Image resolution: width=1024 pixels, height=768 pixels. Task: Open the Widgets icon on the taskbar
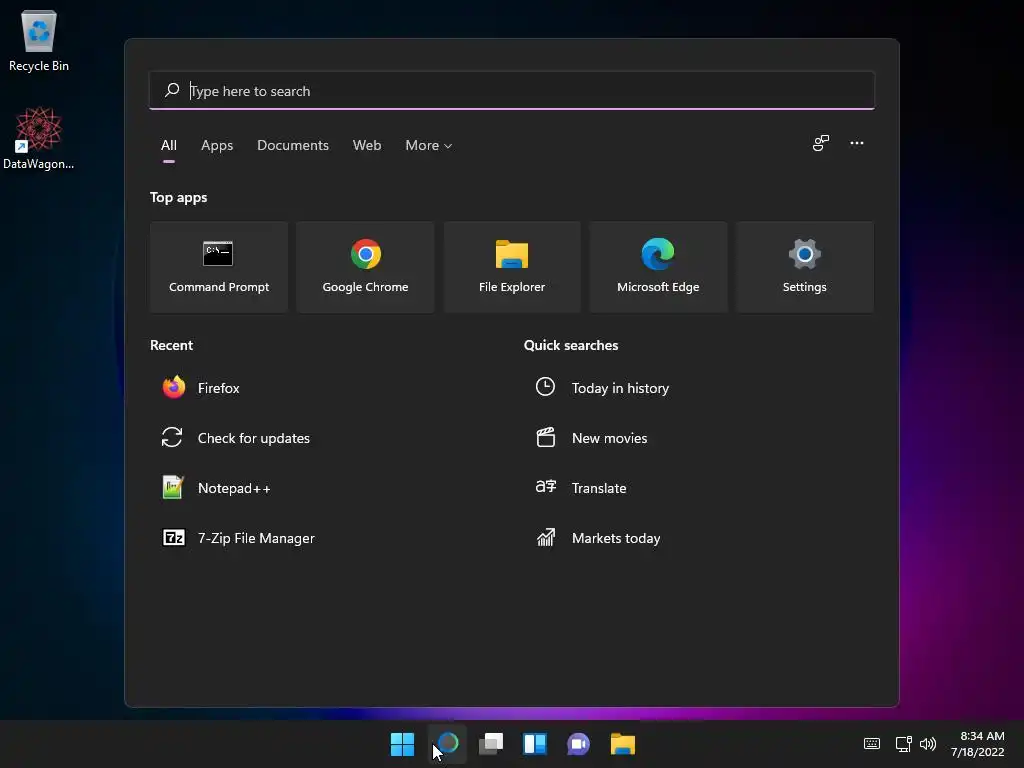click(x=535, y=744)
